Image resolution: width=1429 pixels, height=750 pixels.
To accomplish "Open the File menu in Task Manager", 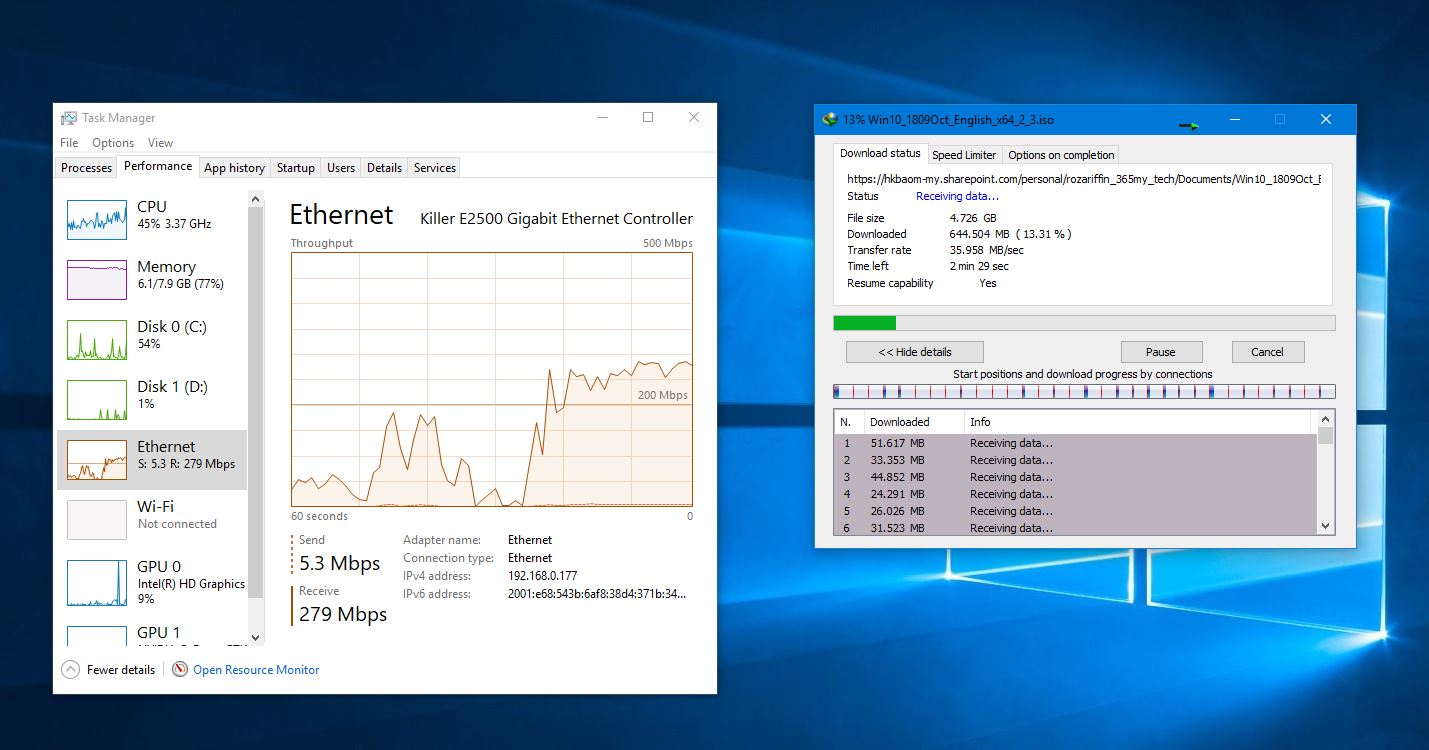I will coord(69,143).
